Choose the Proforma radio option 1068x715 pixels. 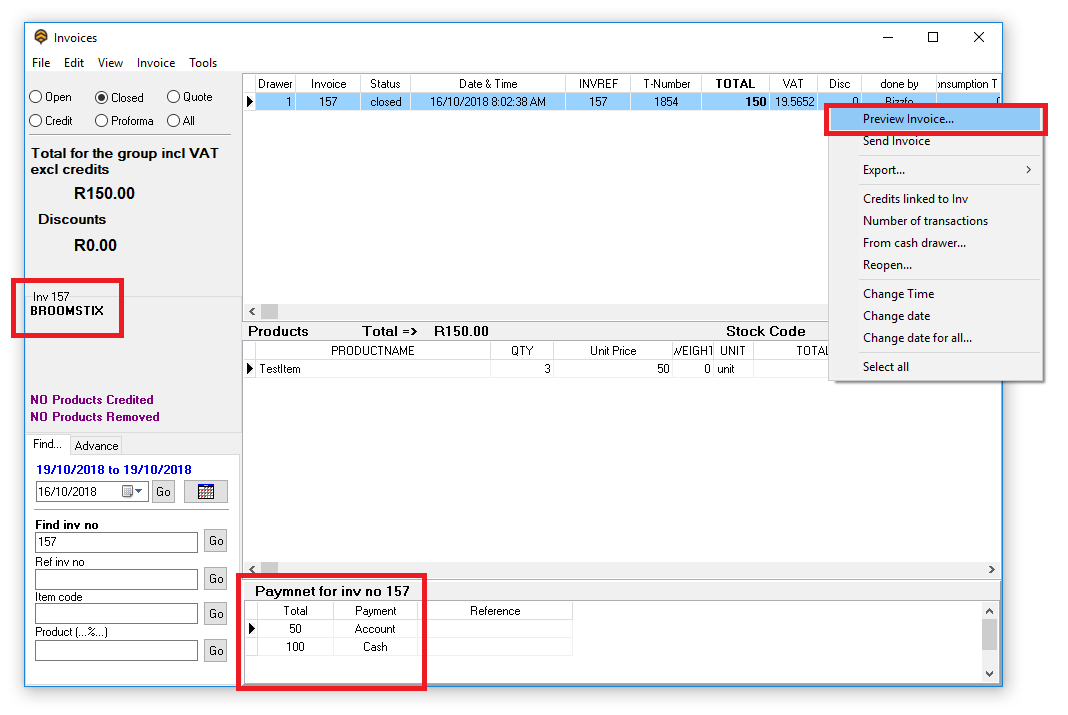pos(102,121)
